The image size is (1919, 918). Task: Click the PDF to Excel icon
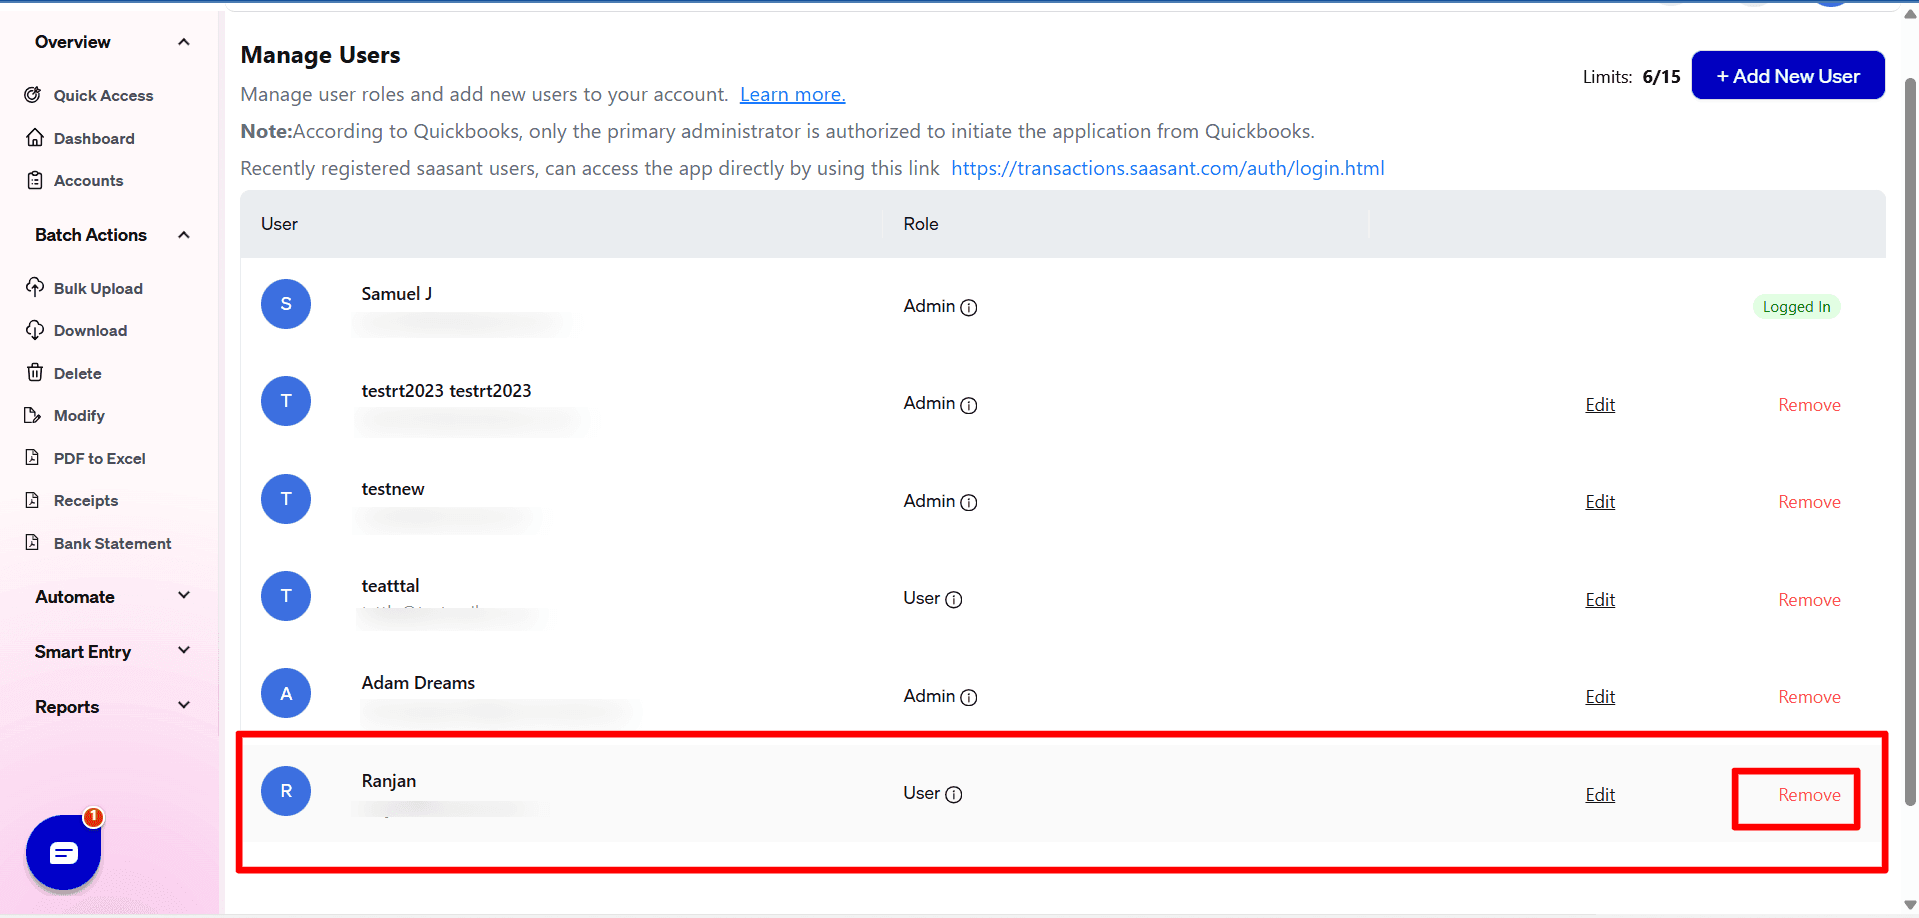[x=34, y=458]
